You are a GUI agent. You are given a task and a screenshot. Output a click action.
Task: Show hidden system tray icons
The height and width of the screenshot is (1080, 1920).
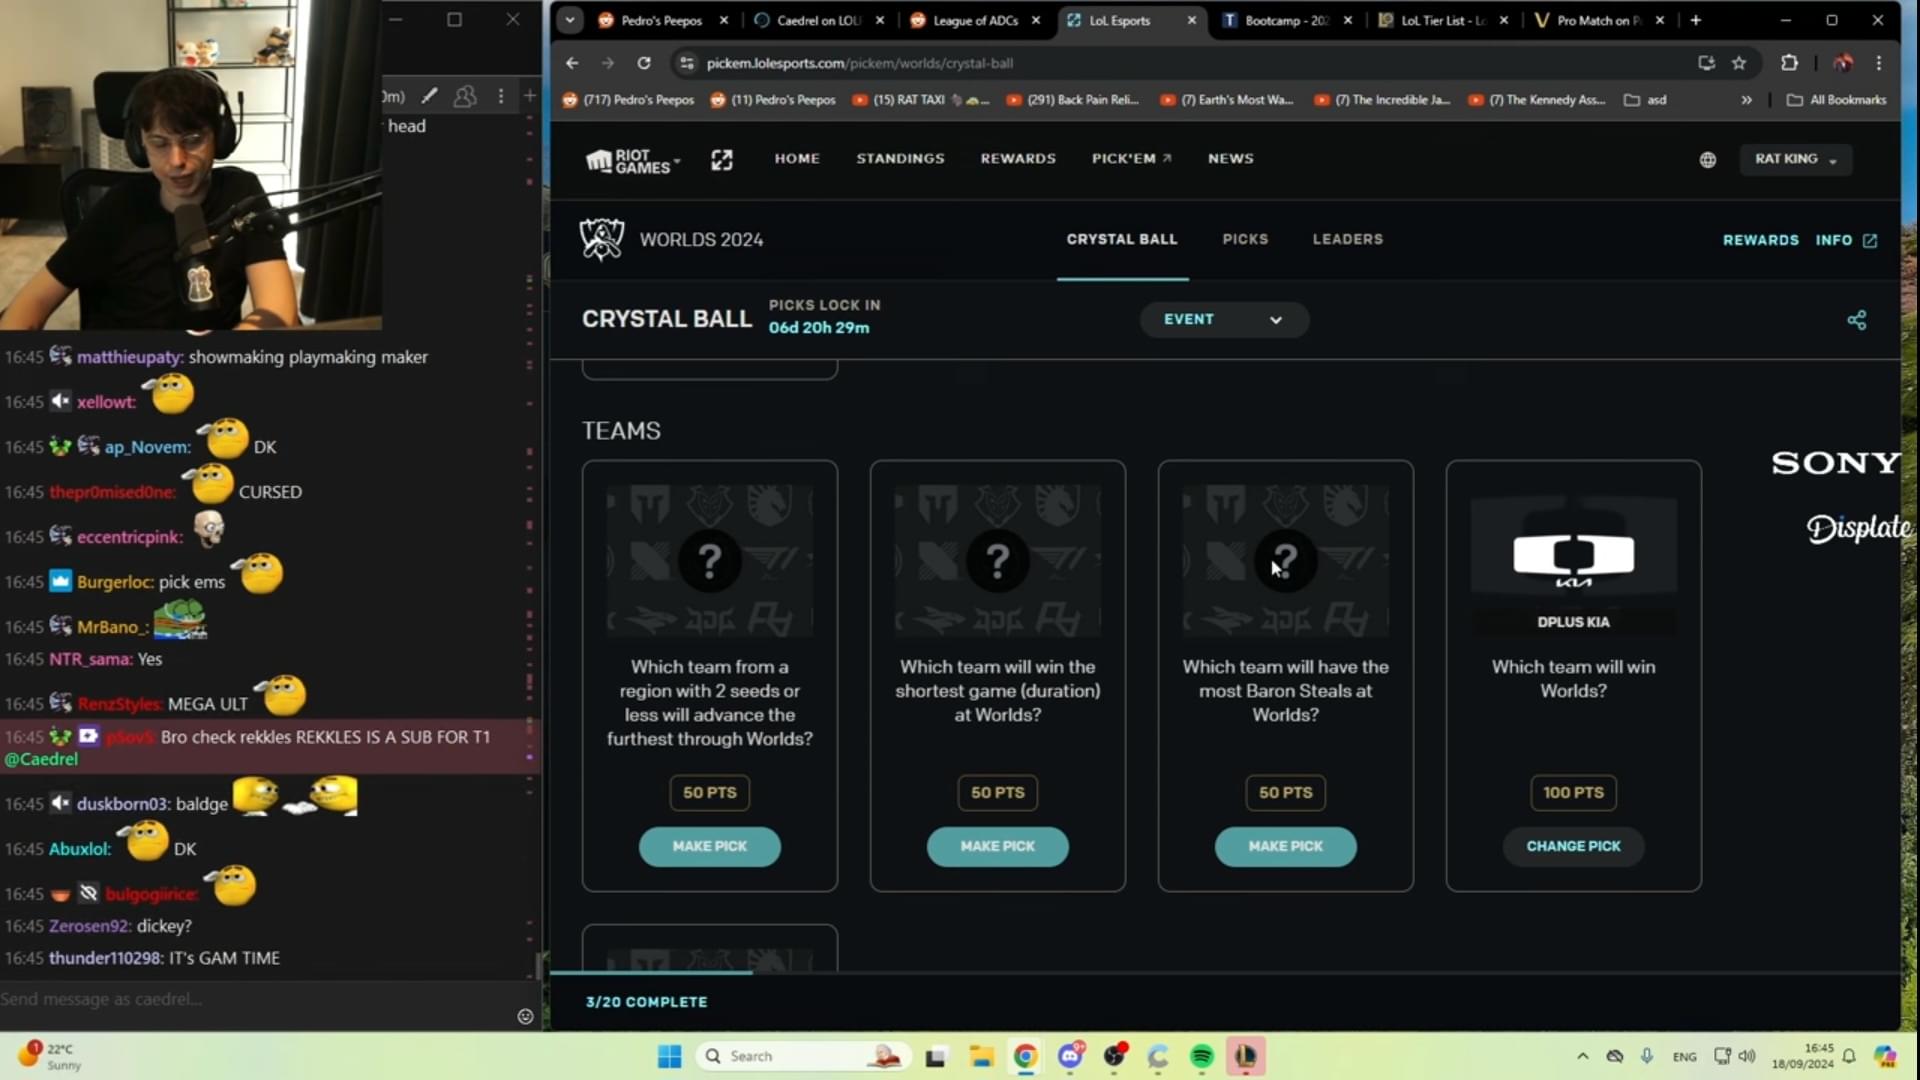pos(1582,1056)
